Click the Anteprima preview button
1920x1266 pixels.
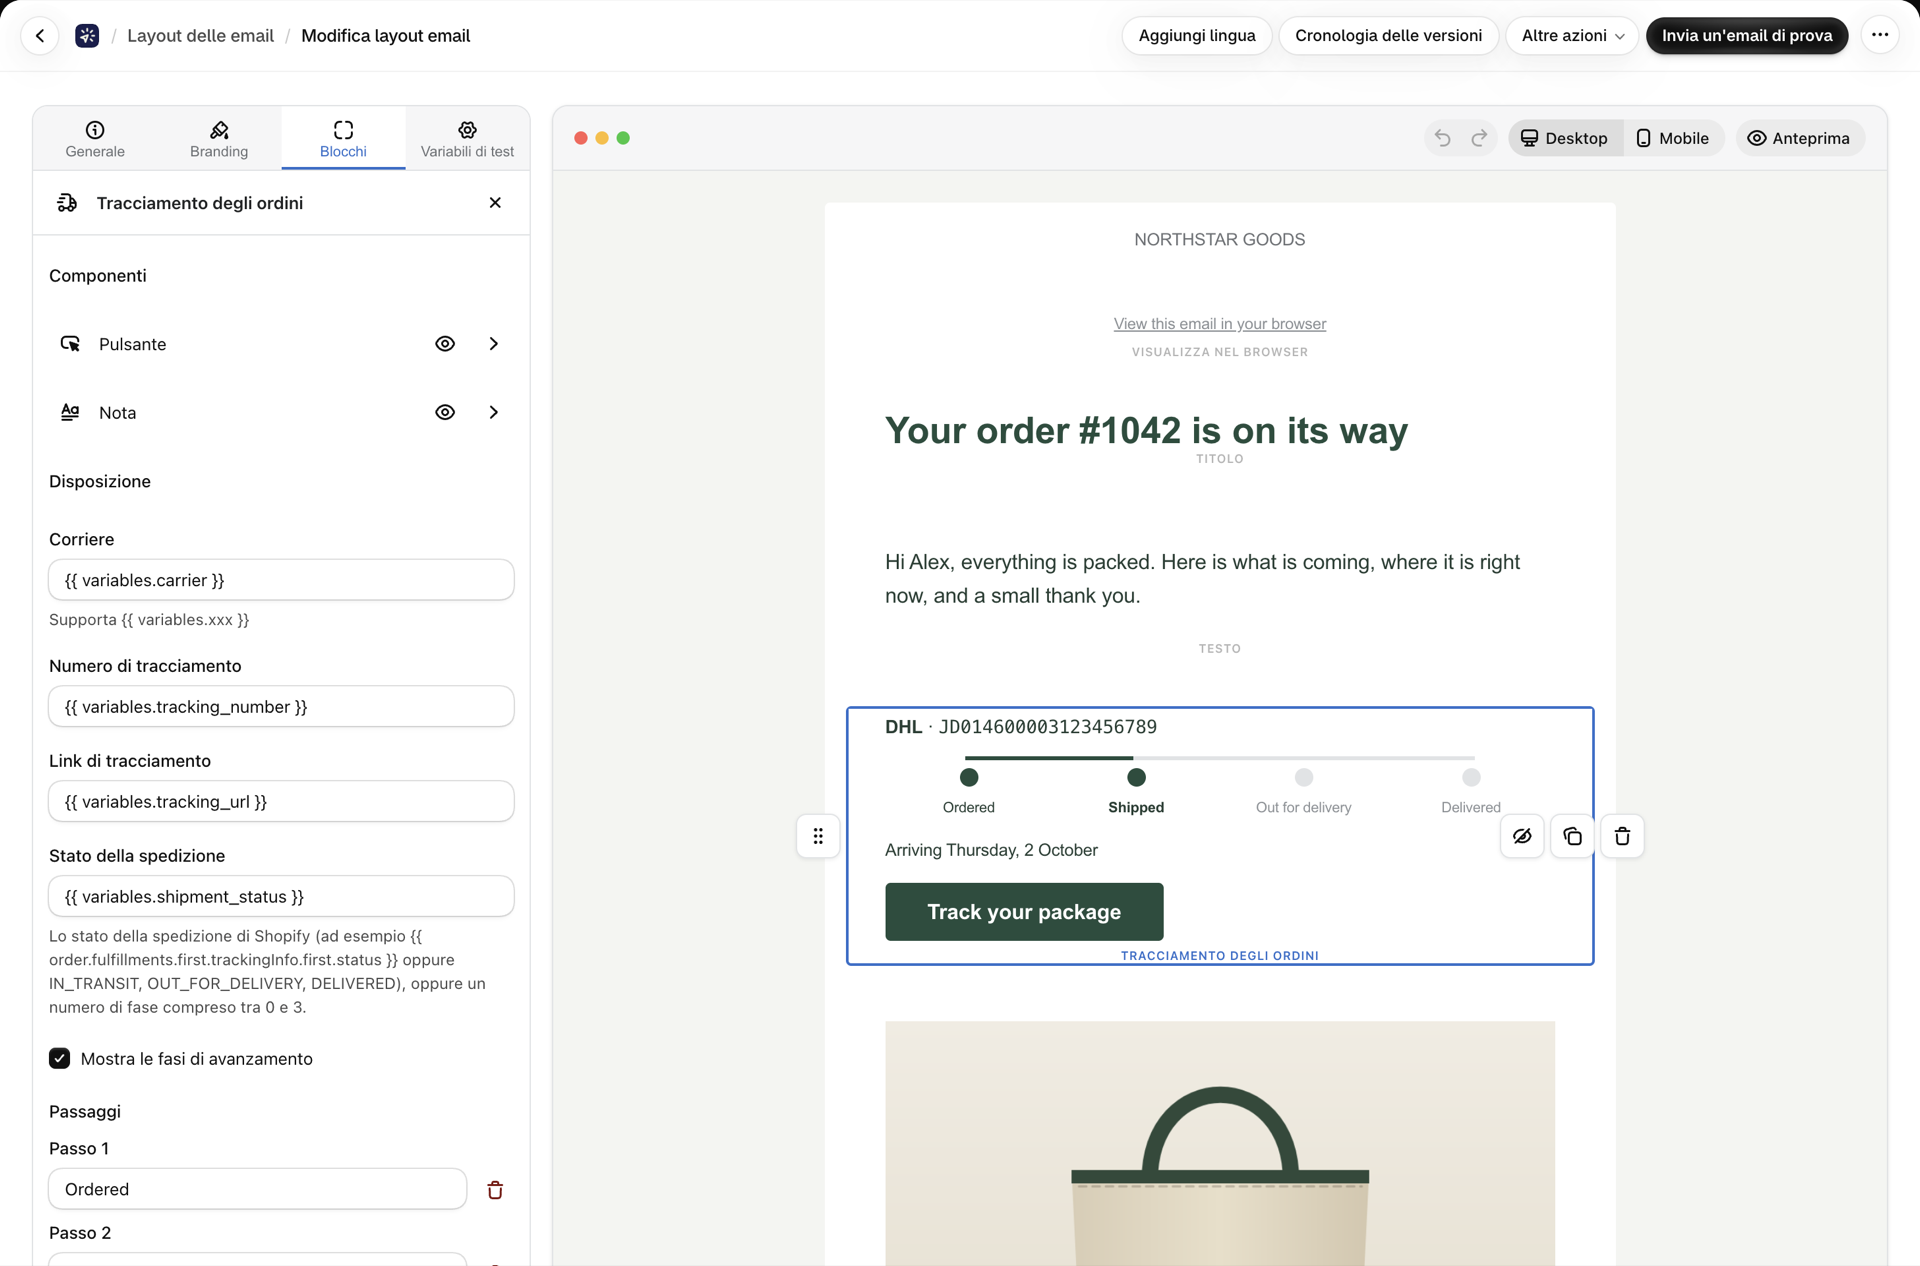click(1799, 138)
